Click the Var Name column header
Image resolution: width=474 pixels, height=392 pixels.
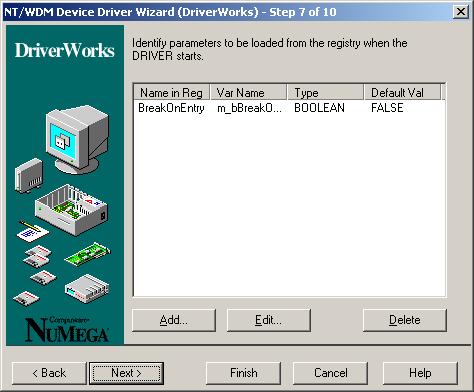pyautogui.click(x=248, y=92)
